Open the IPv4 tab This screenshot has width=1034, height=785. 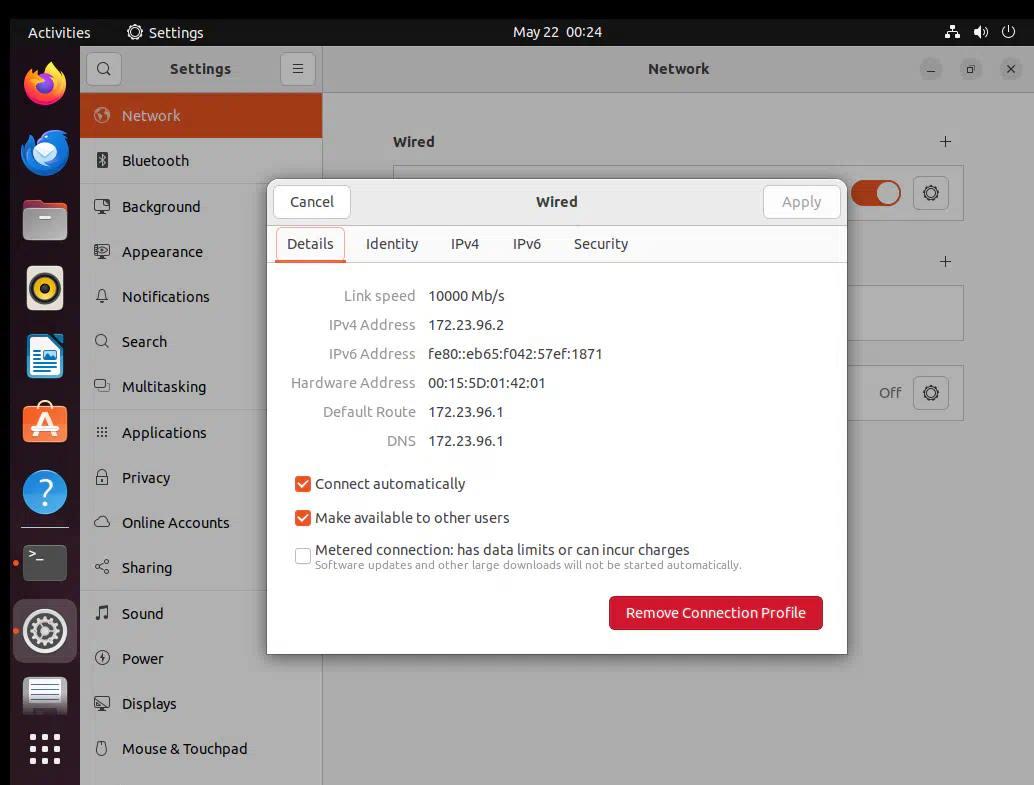pyautogui.click(x=465, y=244)
